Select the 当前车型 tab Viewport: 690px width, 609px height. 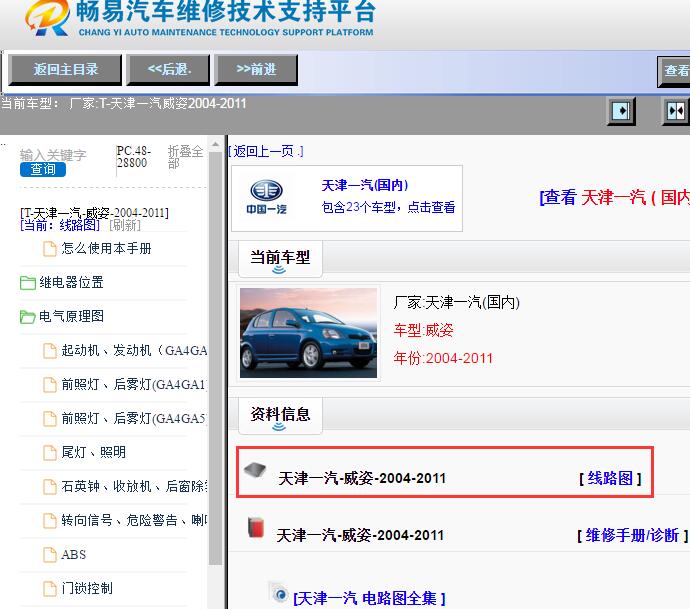(280, 258)
